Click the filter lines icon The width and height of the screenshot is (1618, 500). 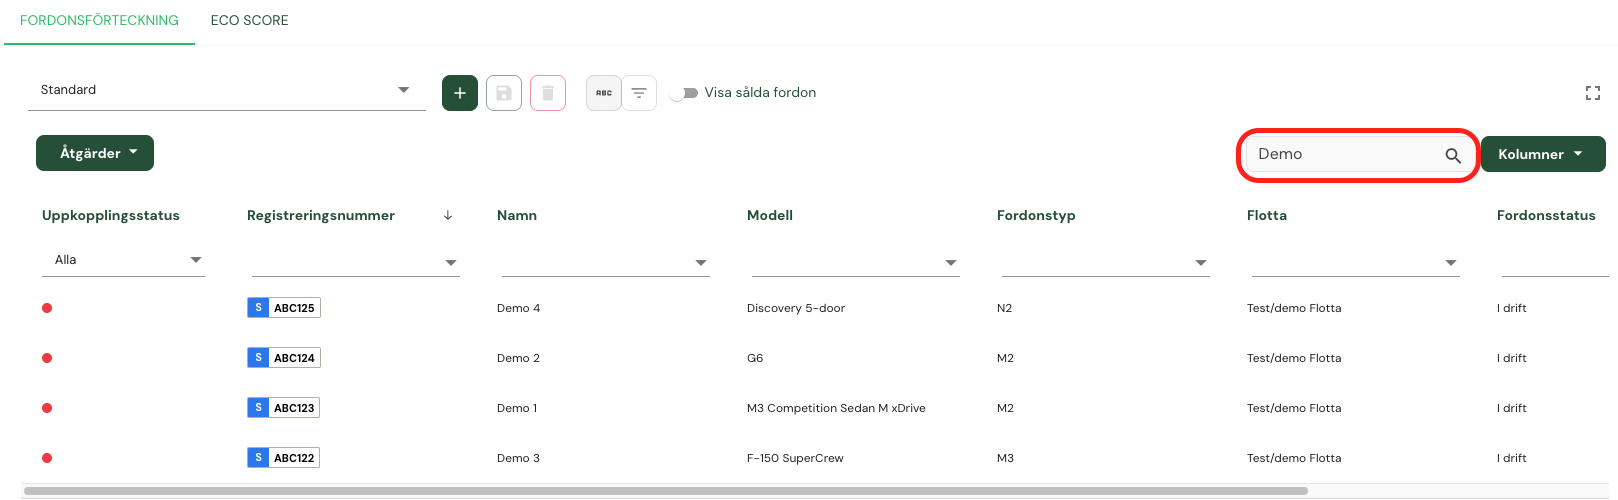point(639,93)
